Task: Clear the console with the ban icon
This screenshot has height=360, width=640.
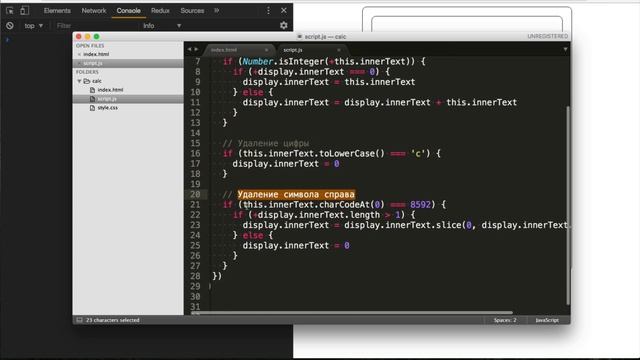Action: [10, 25]
